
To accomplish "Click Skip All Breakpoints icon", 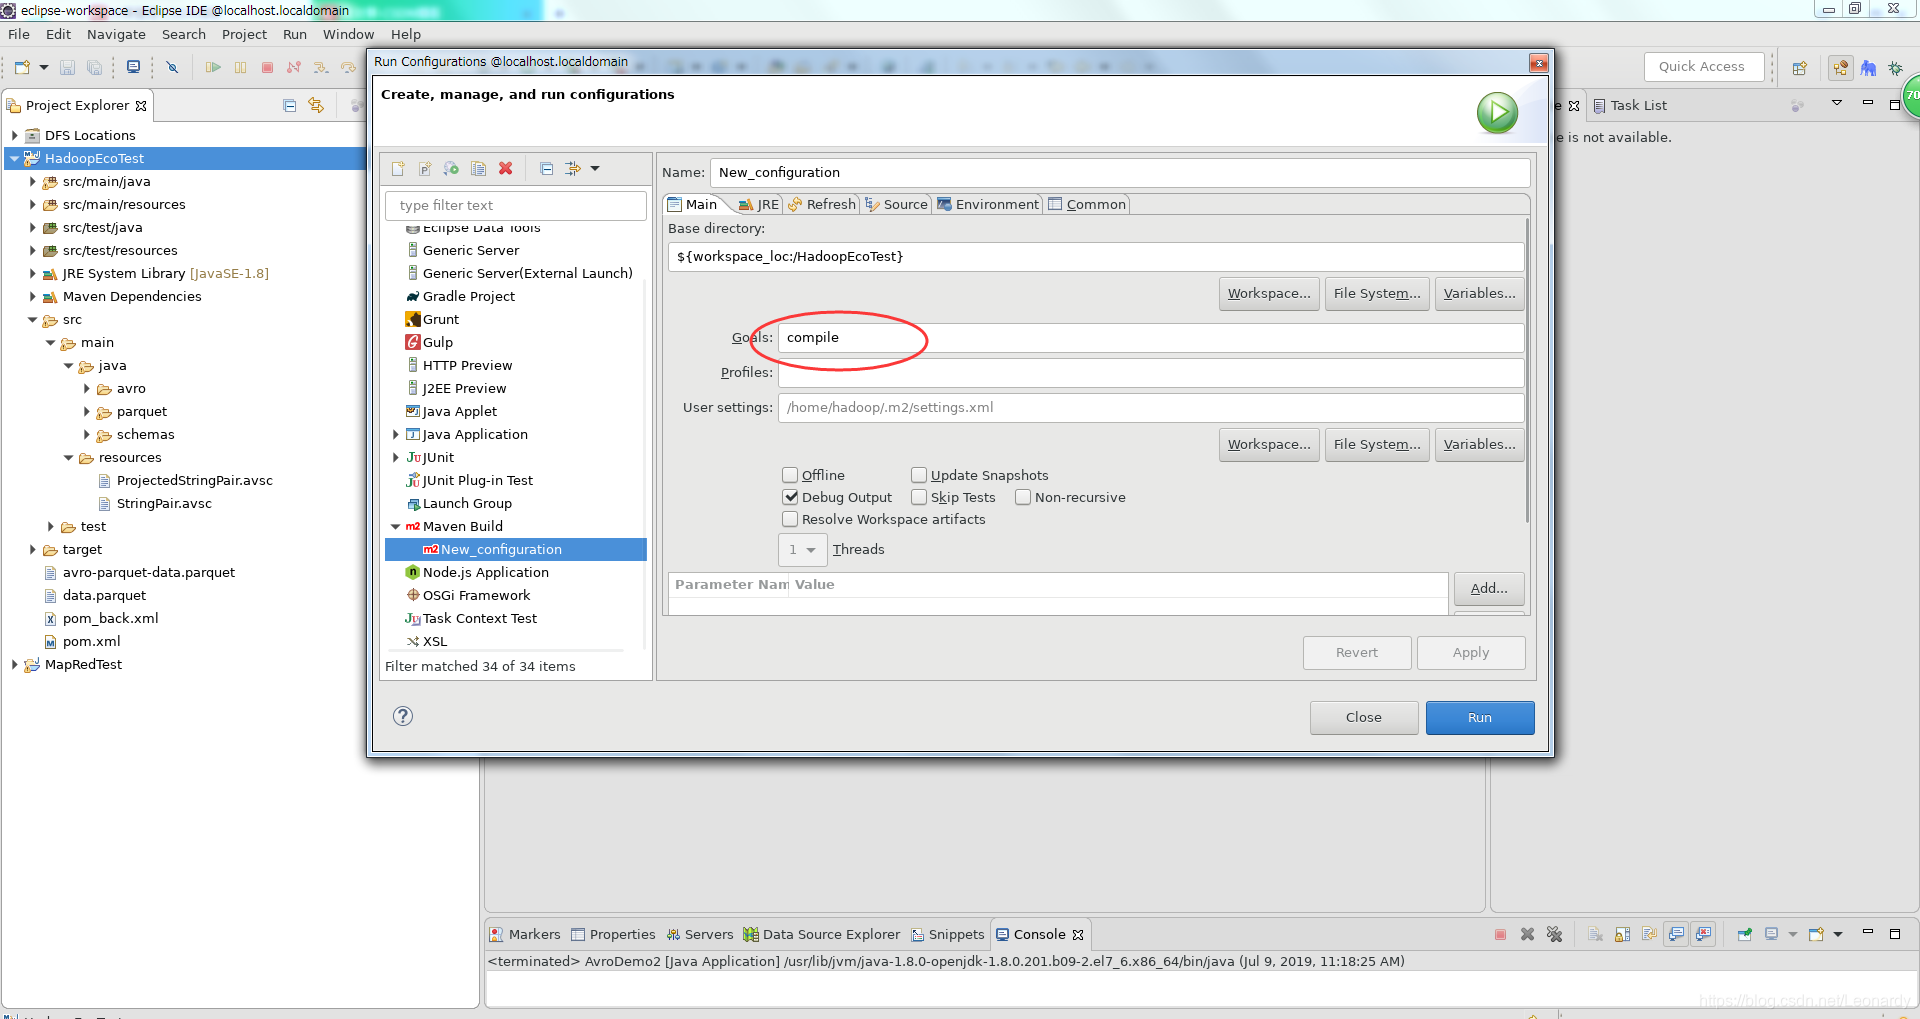I will [x=172, y=67].
